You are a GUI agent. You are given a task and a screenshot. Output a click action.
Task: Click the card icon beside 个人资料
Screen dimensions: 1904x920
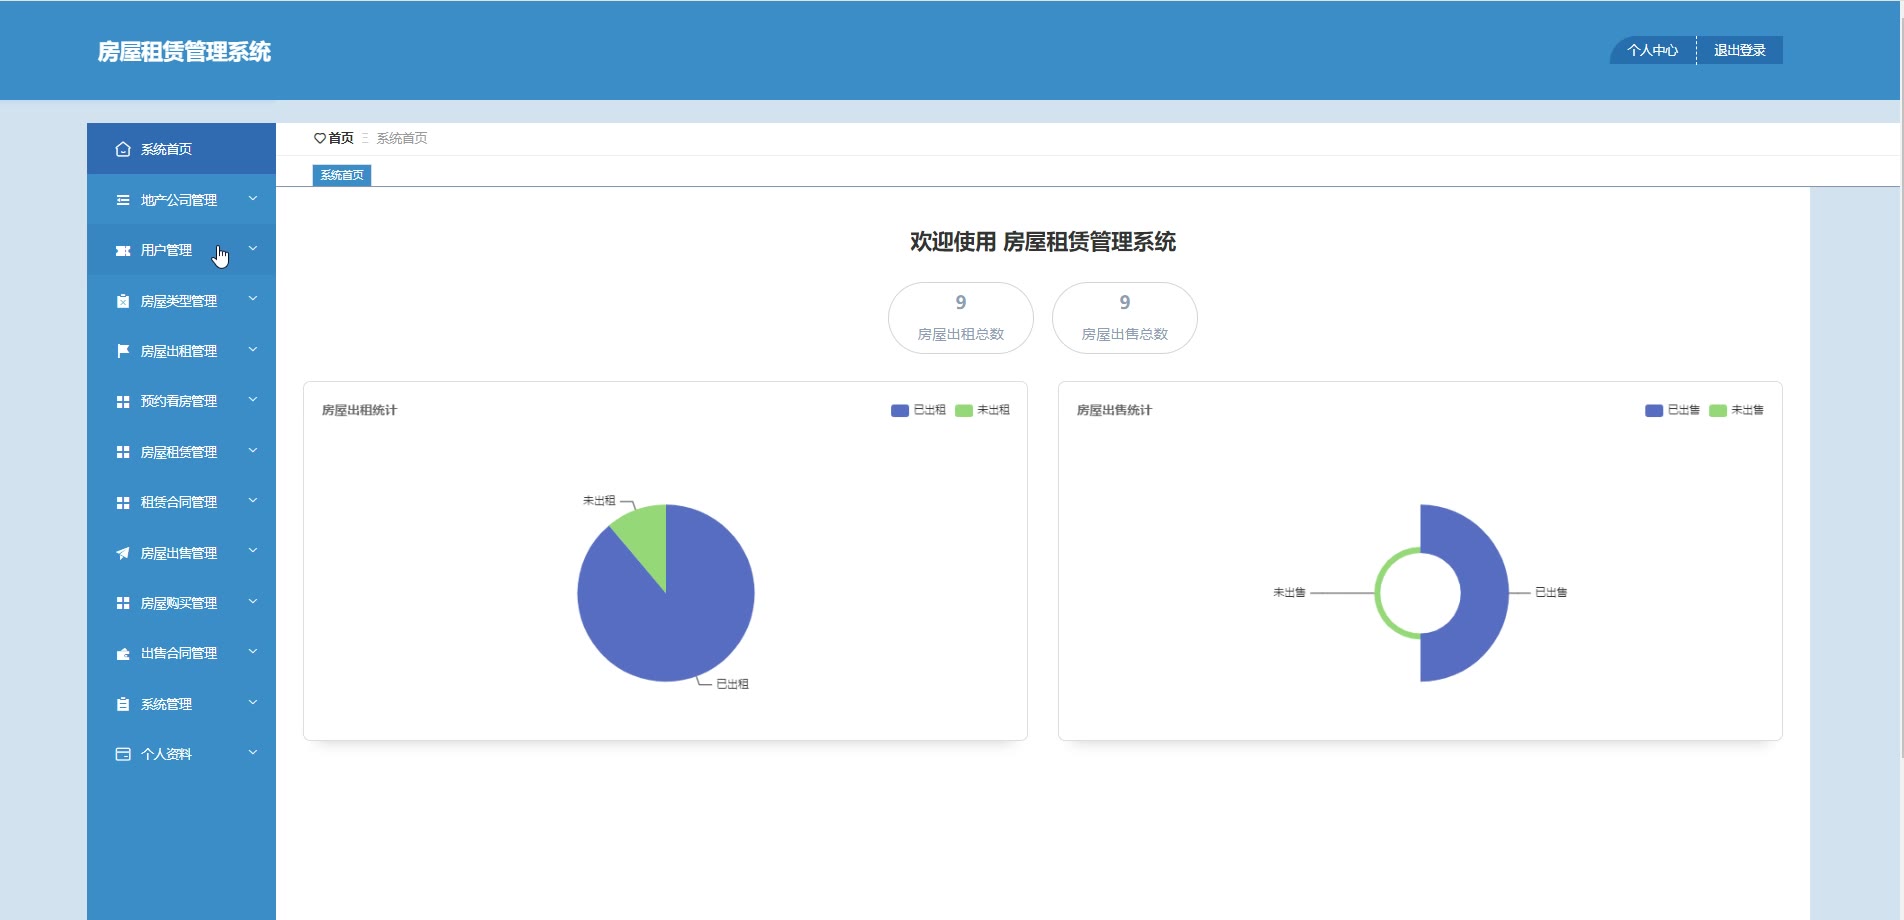pos(123,754)
